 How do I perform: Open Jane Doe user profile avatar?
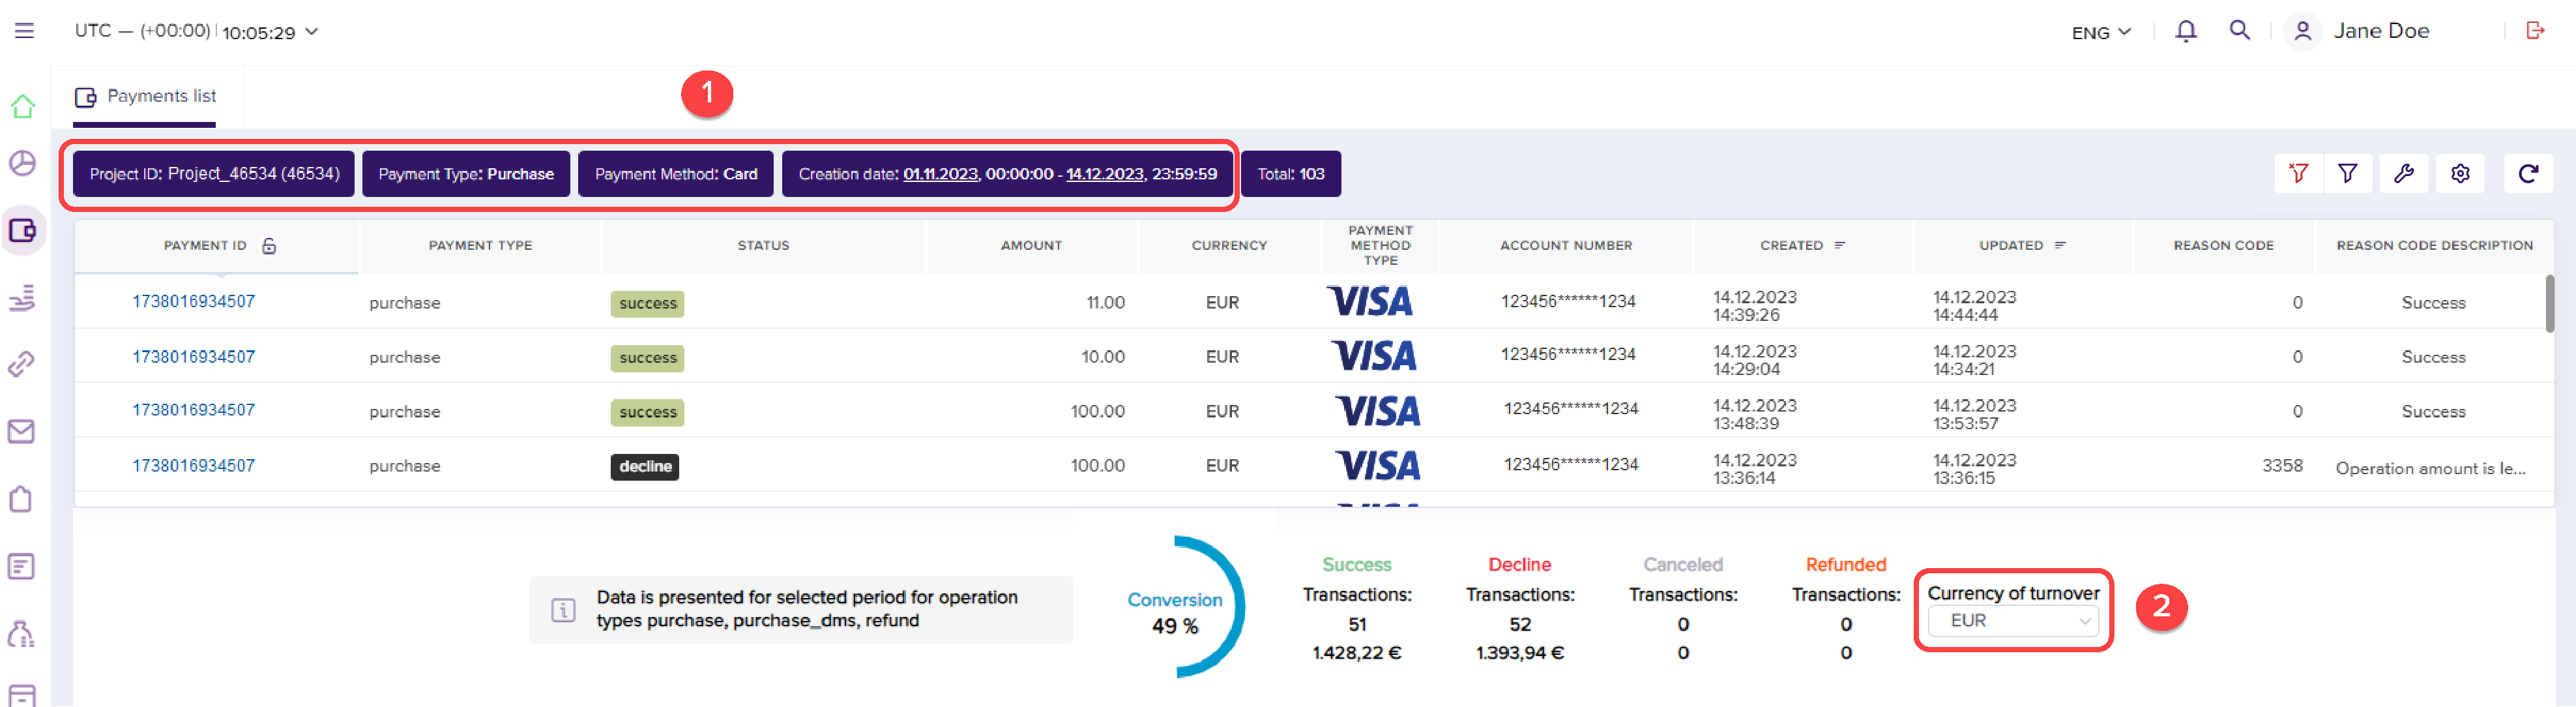(x=2302, y=31)
